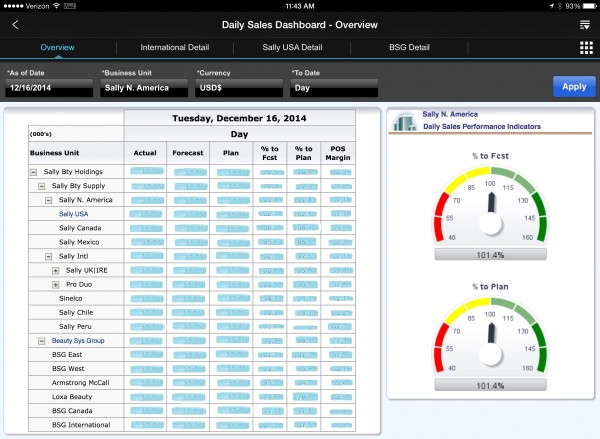This screenshot has width=600, height=439.
Task: Select the Sally Mexico row label
Action: click(x=79, y=242)
